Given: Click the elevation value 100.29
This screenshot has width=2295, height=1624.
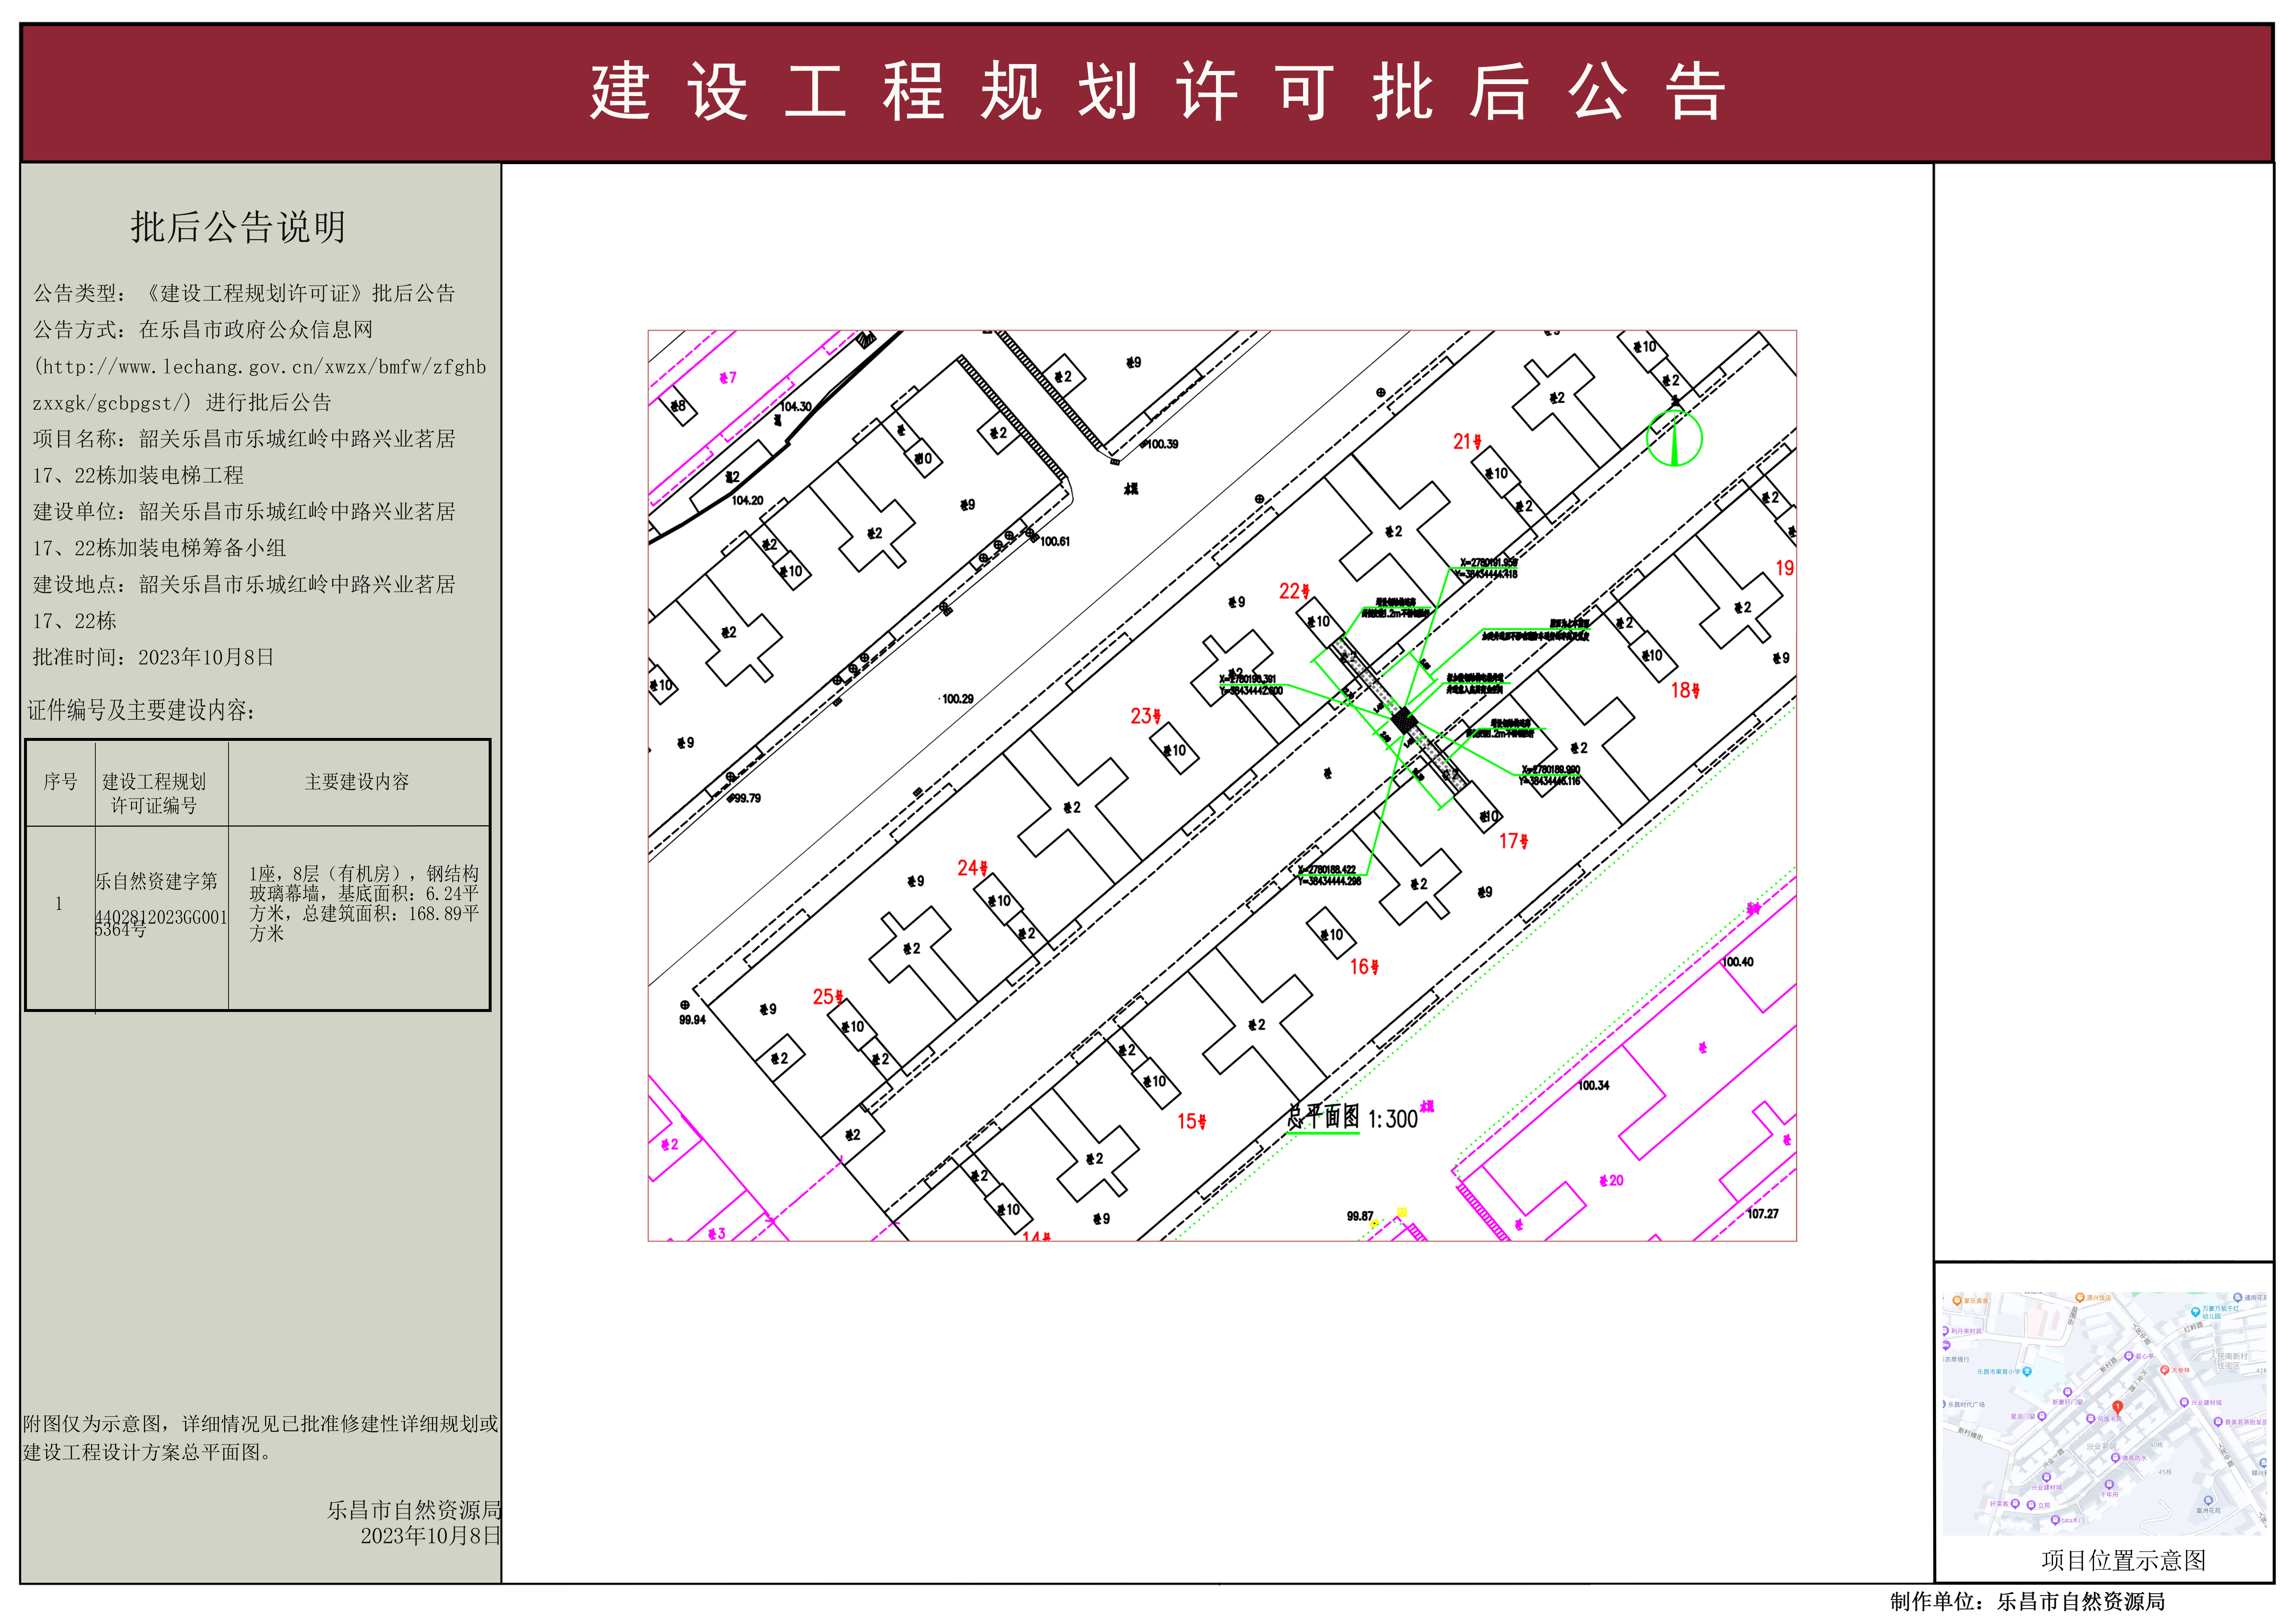Looking at the screenshot, I should 958,699.
